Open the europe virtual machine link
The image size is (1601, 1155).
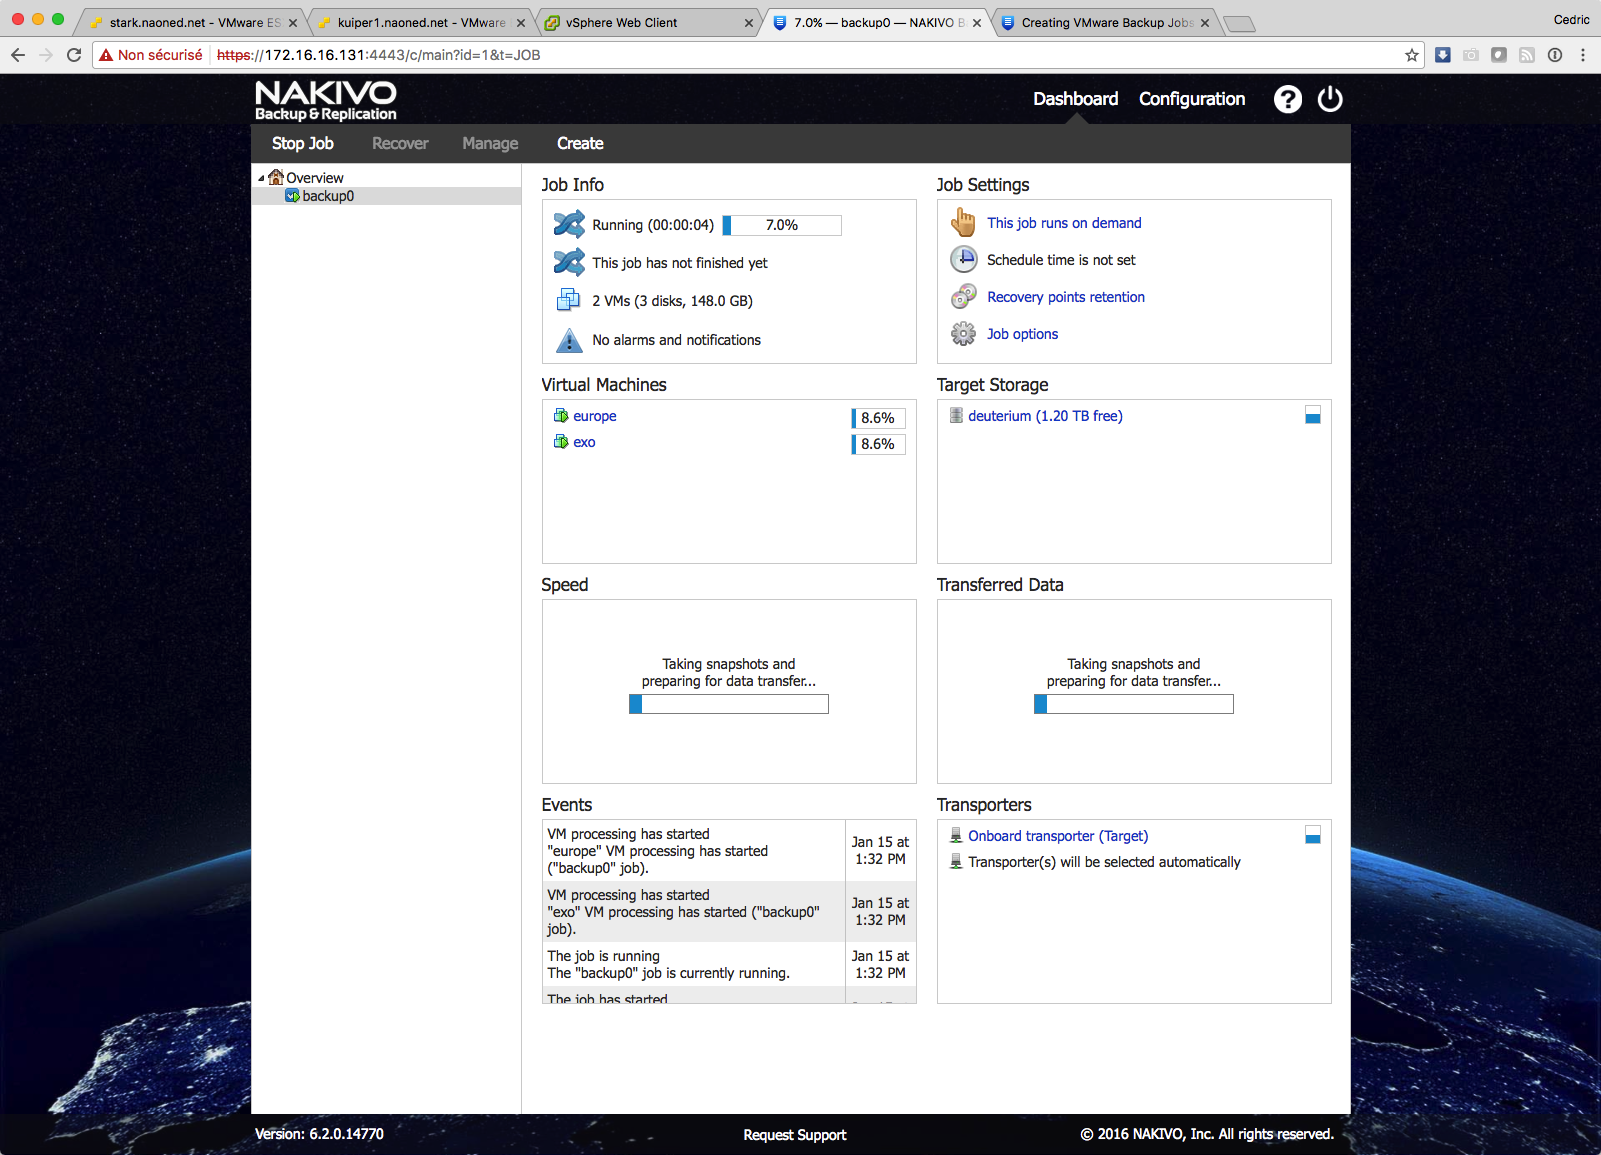tap(594, 416)
